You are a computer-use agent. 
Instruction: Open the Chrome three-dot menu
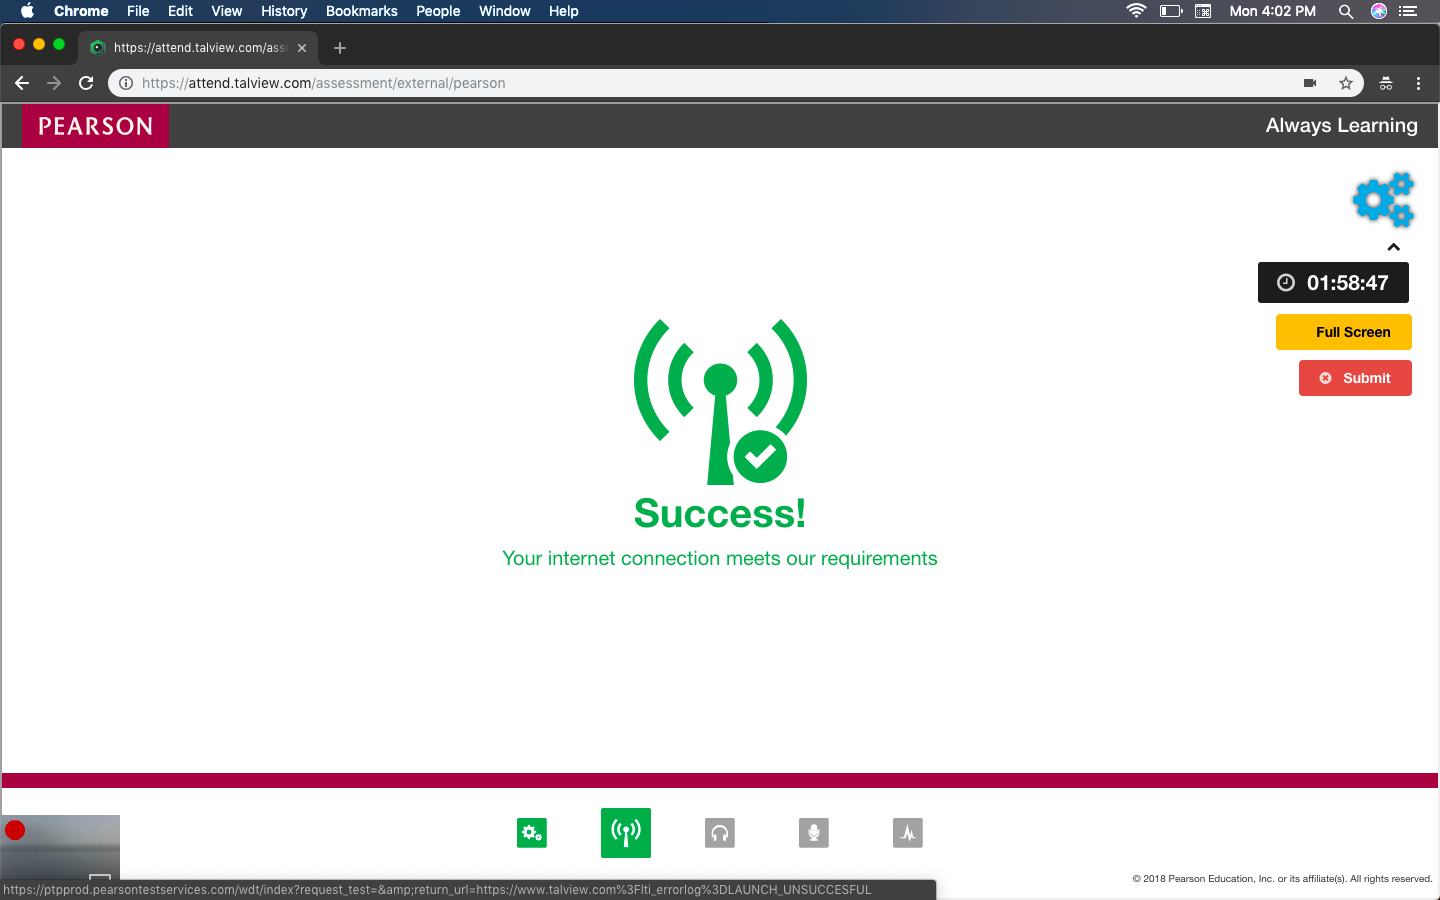(x=1418, y=83)
